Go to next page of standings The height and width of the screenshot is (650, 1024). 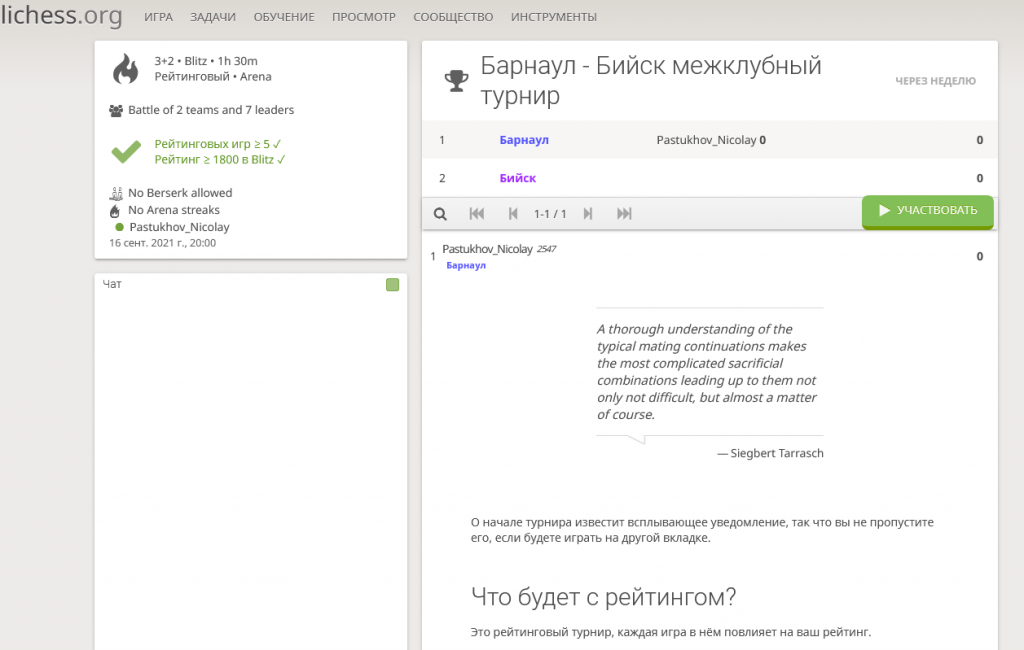588,214
